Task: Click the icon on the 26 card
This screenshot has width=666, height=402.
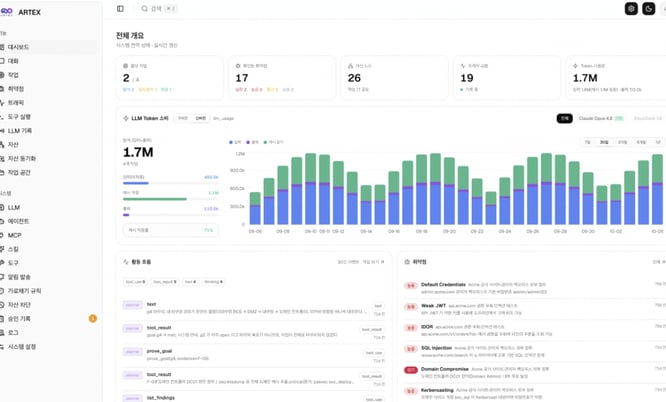Action: tap(350, 66)
